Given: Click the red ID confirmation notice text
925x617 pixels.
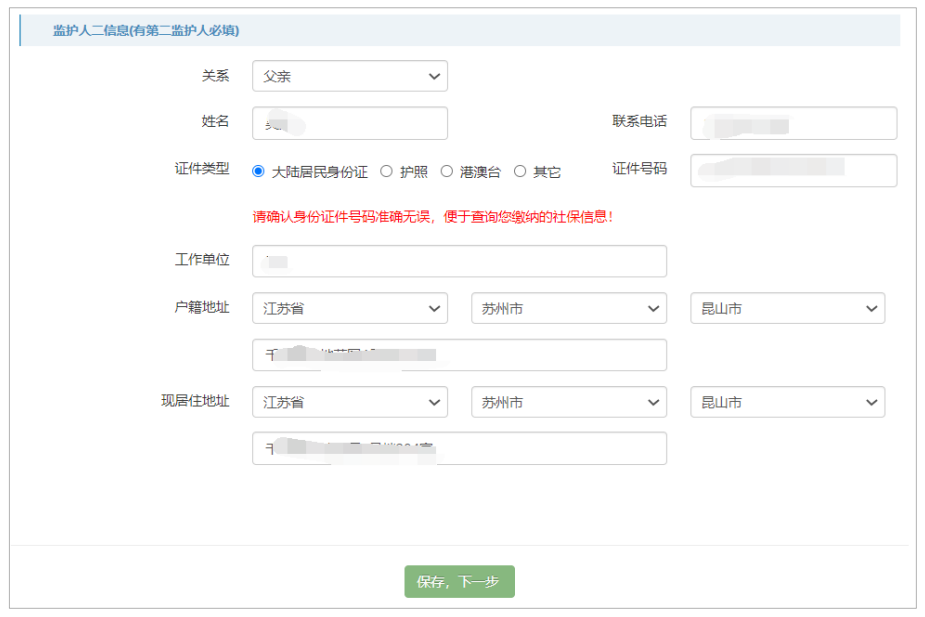Looking at the screenshot, I should 432,216.
